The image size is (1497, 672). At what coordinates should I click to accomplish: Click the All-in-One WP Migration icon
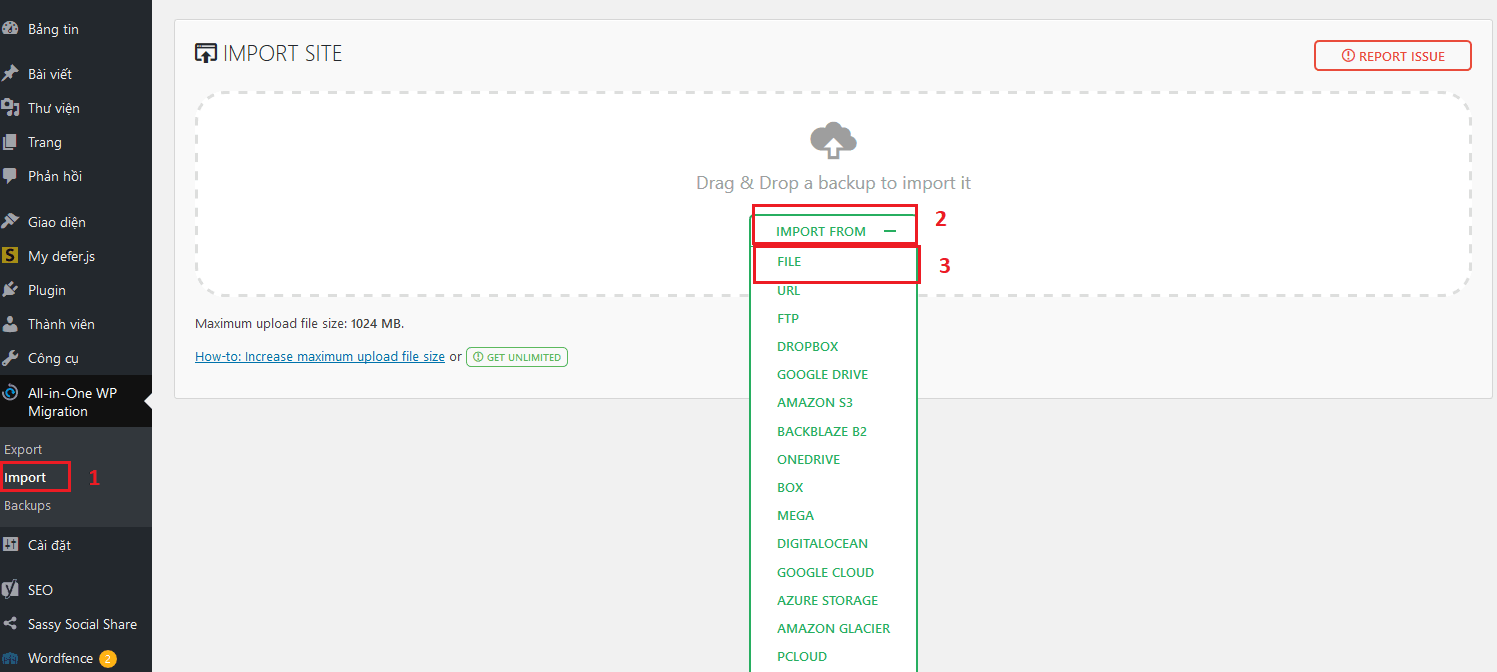[10, 393]
